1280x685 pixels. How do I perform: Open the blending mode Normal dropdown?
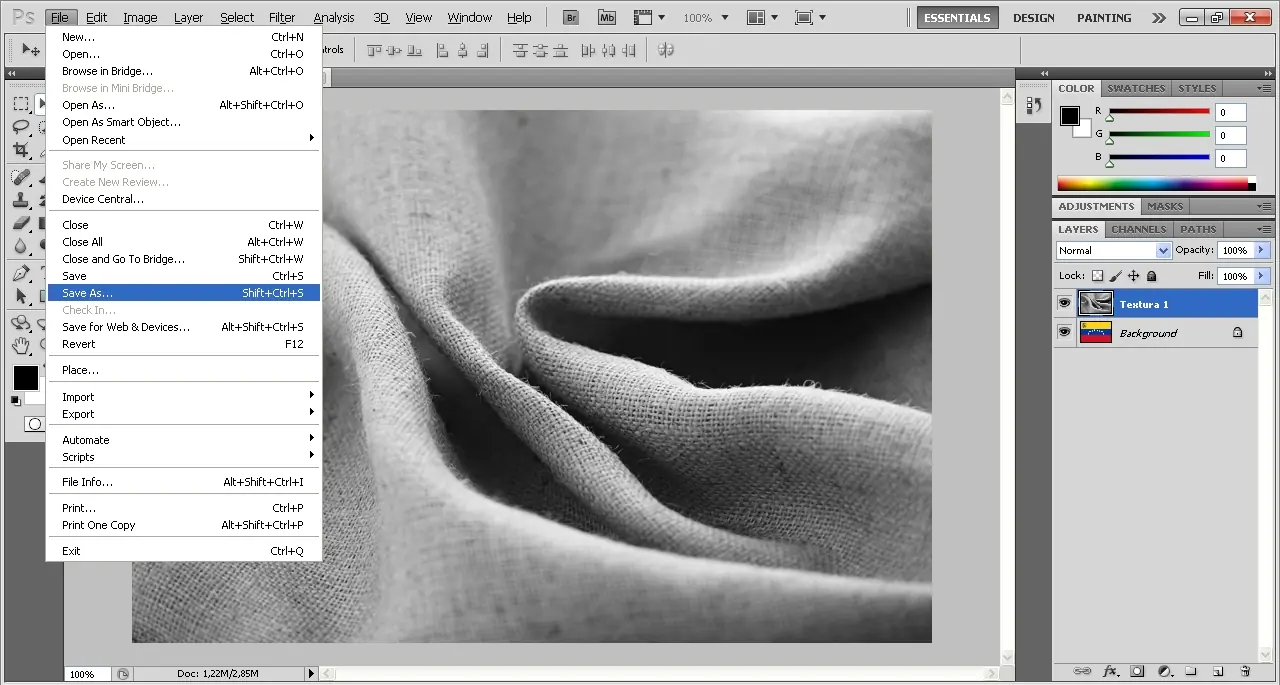point(1113,250)
